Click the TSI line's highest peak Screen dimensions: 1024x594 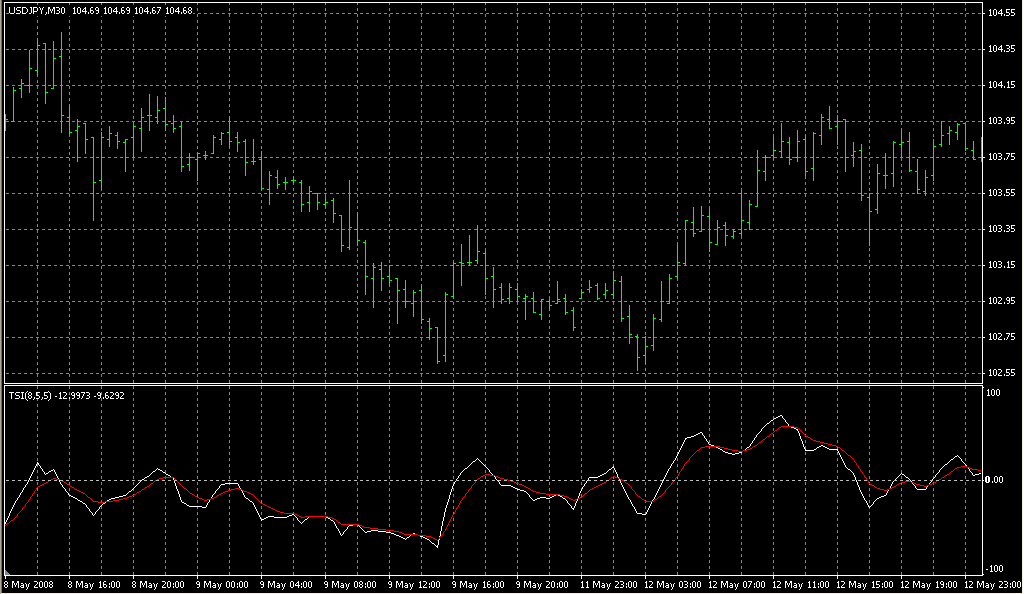tap(781, 416)
